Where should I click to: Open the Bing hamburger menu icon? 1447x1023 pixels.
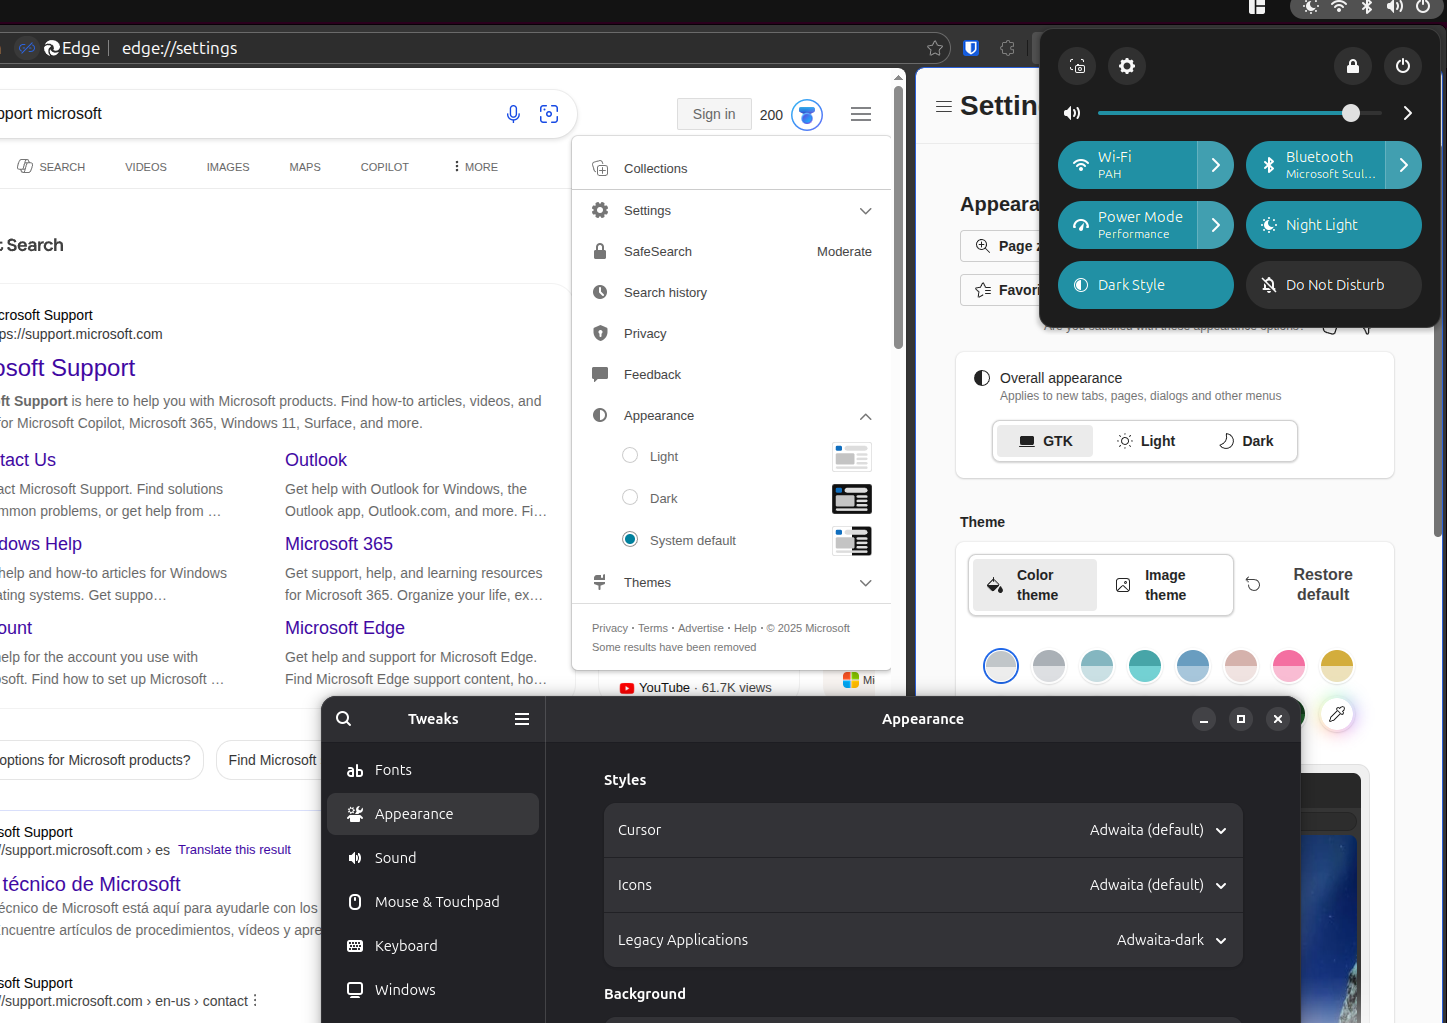(x=861, y=114)
